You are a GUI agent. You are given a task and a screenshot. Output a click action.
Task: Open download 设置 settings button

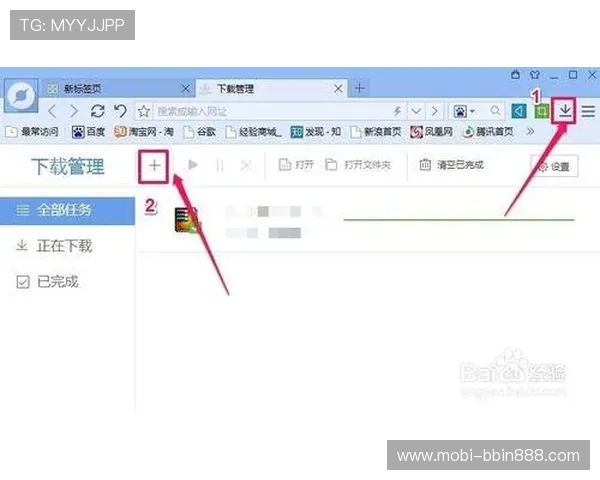point(554,167)
